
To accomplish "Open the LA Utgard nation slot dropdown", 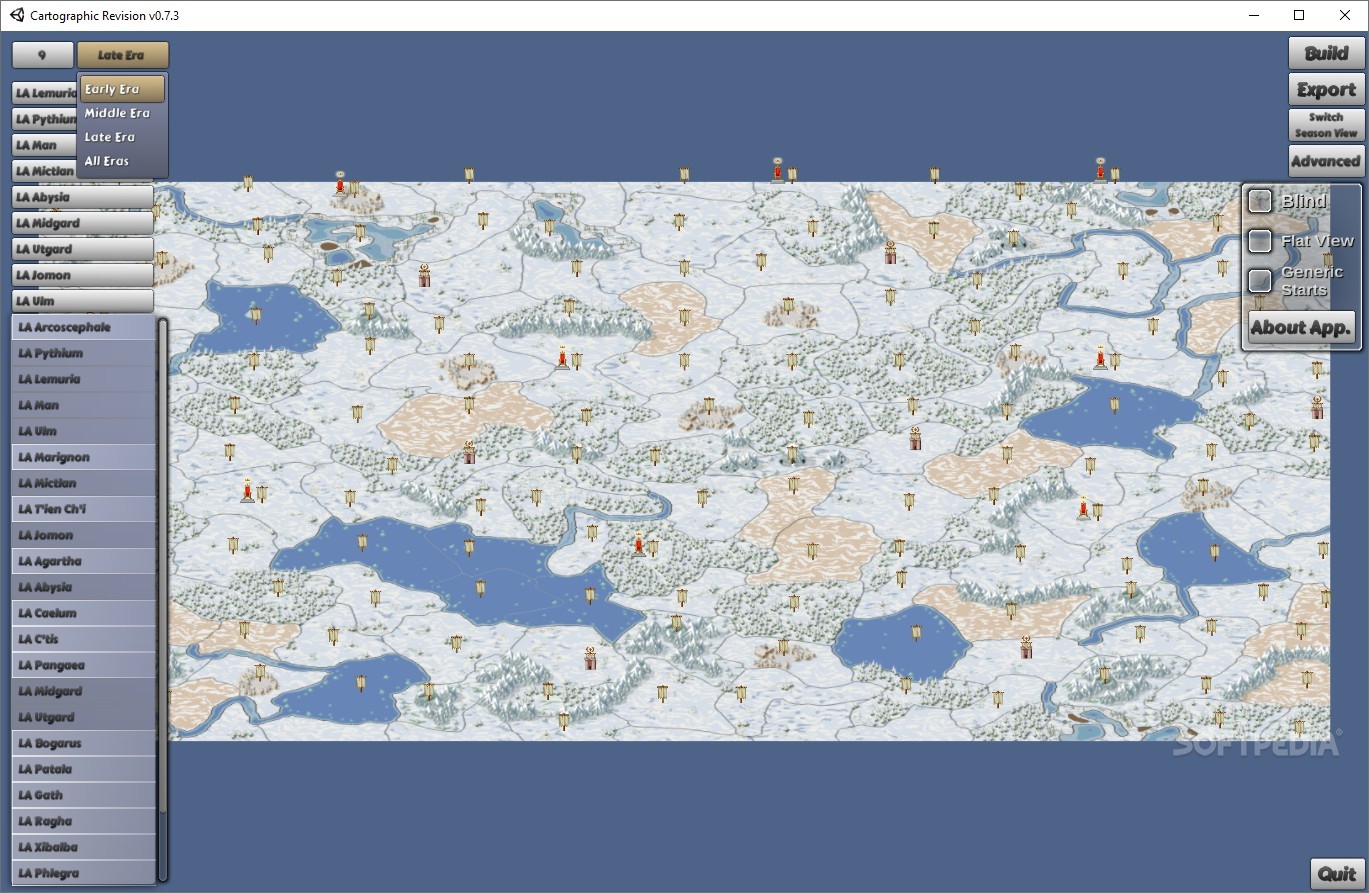I will click(83, 249).
